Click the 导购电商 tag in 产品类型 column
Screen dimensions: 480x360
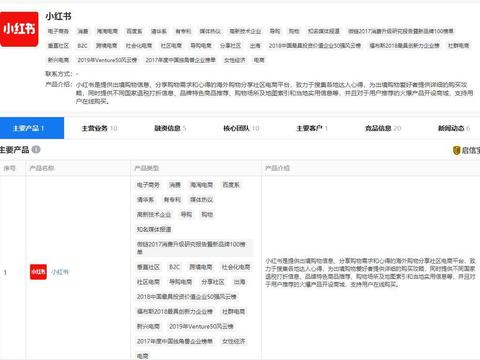(181, 282)
